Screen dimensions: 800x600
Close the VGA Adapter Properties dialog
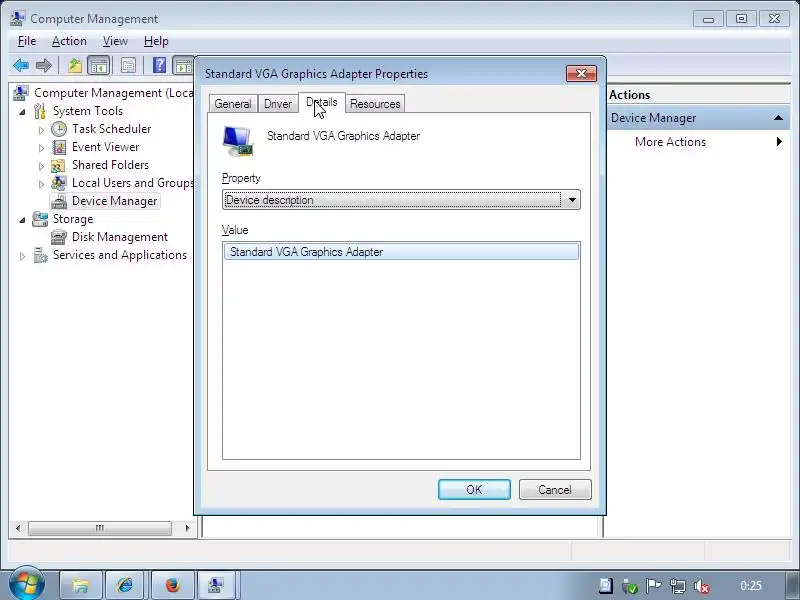581,74
